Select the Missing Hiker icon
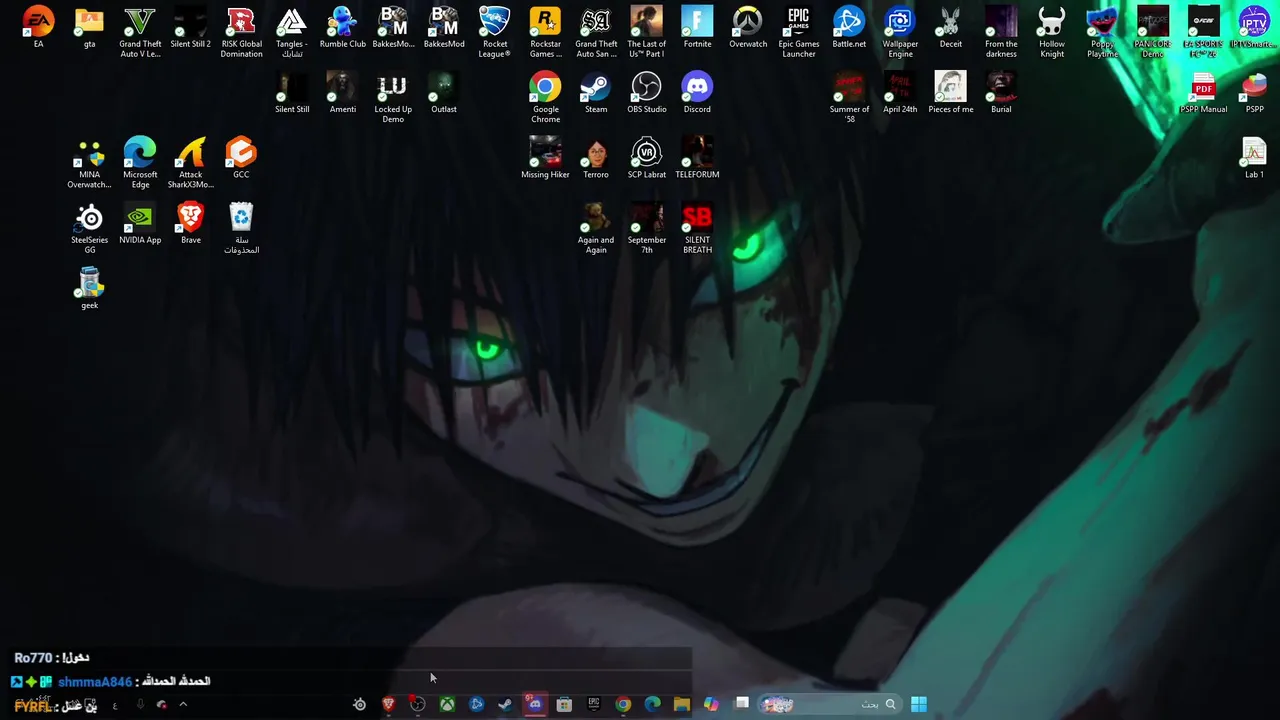This screenshot has width=1280, height=720. click(545, 158)
